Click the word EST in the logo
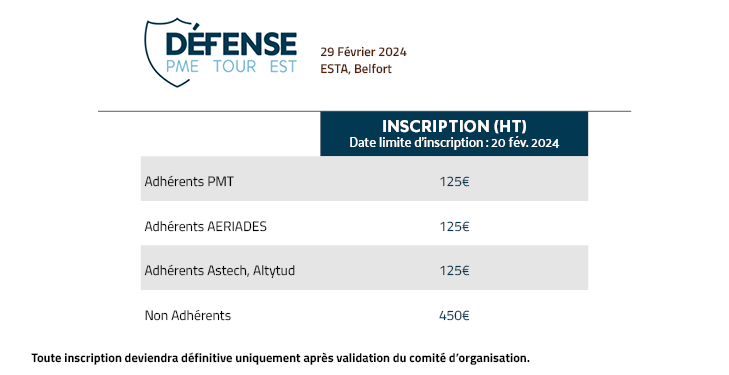Viewport: 729px width, 375px height. pyautogui.click(x=283, y=67)
